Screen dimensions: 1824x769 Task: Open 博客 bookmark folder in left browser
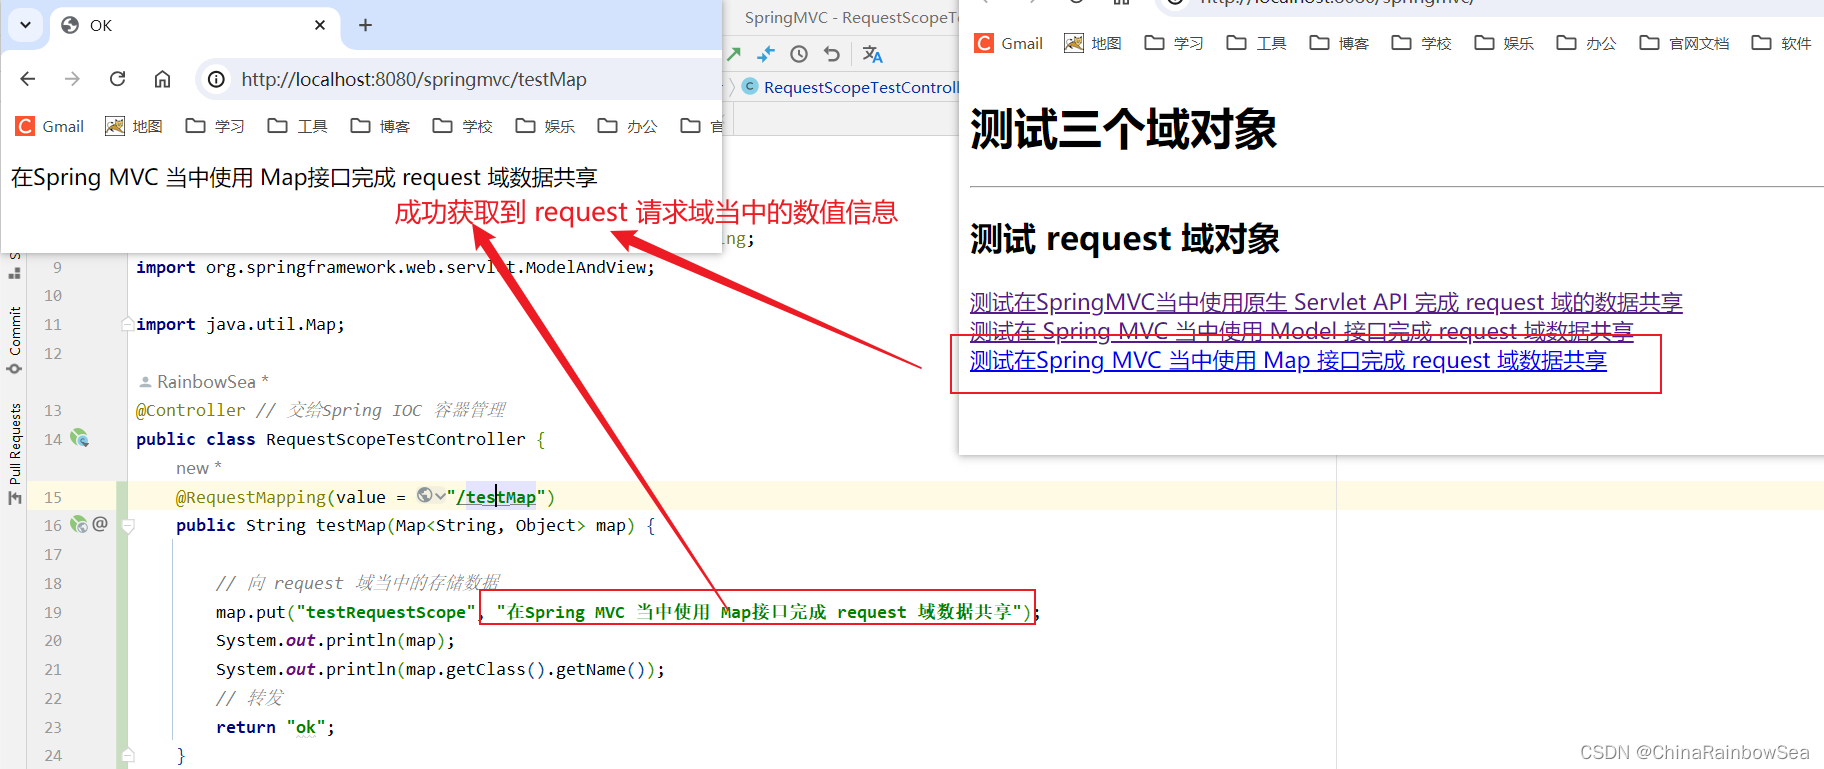click(380, 126)
